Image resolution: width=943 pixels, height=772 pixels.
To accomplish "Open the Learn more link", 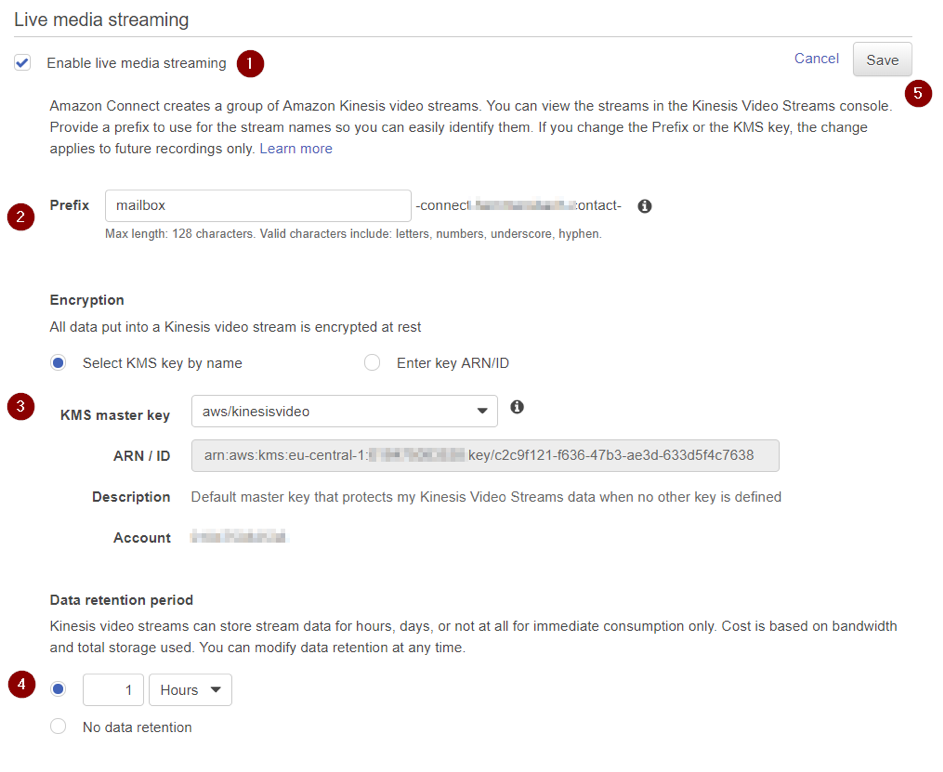I will click(296, 149).
